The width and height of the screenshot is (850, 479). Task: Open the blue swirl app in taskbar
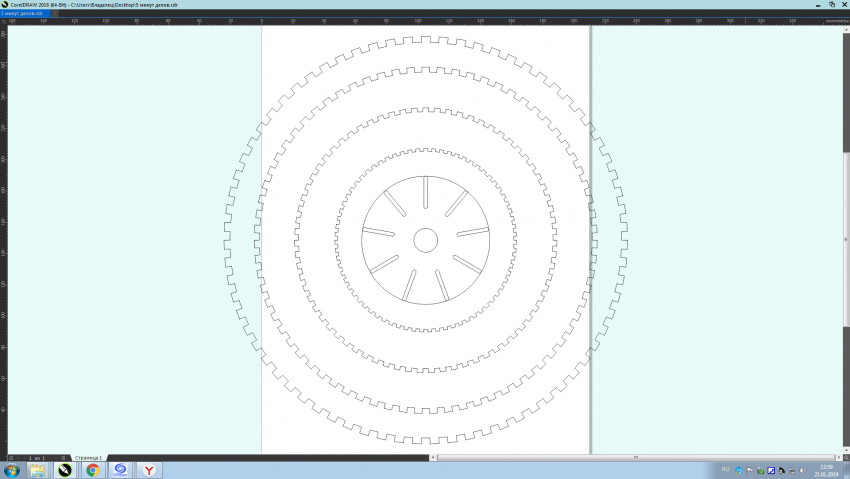pyautogui.click(x=120, y=469)
